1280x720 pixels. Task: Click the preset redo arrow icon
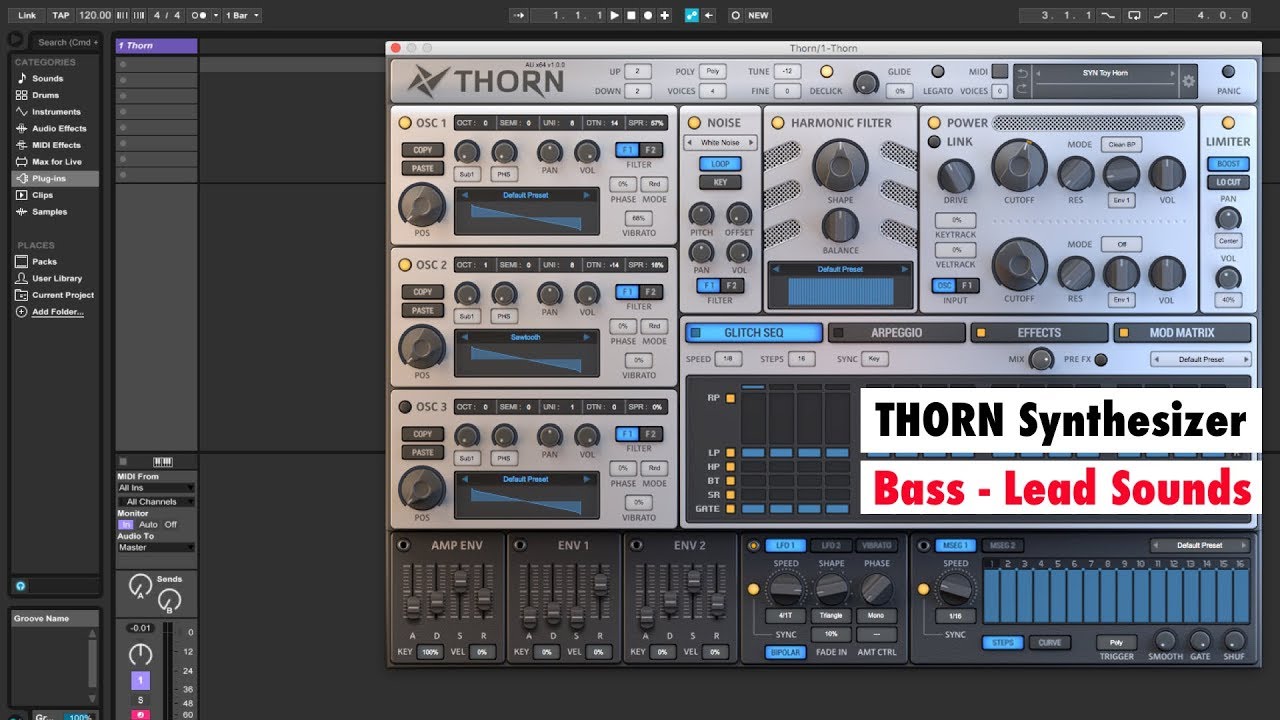(x=1021, y=89)
